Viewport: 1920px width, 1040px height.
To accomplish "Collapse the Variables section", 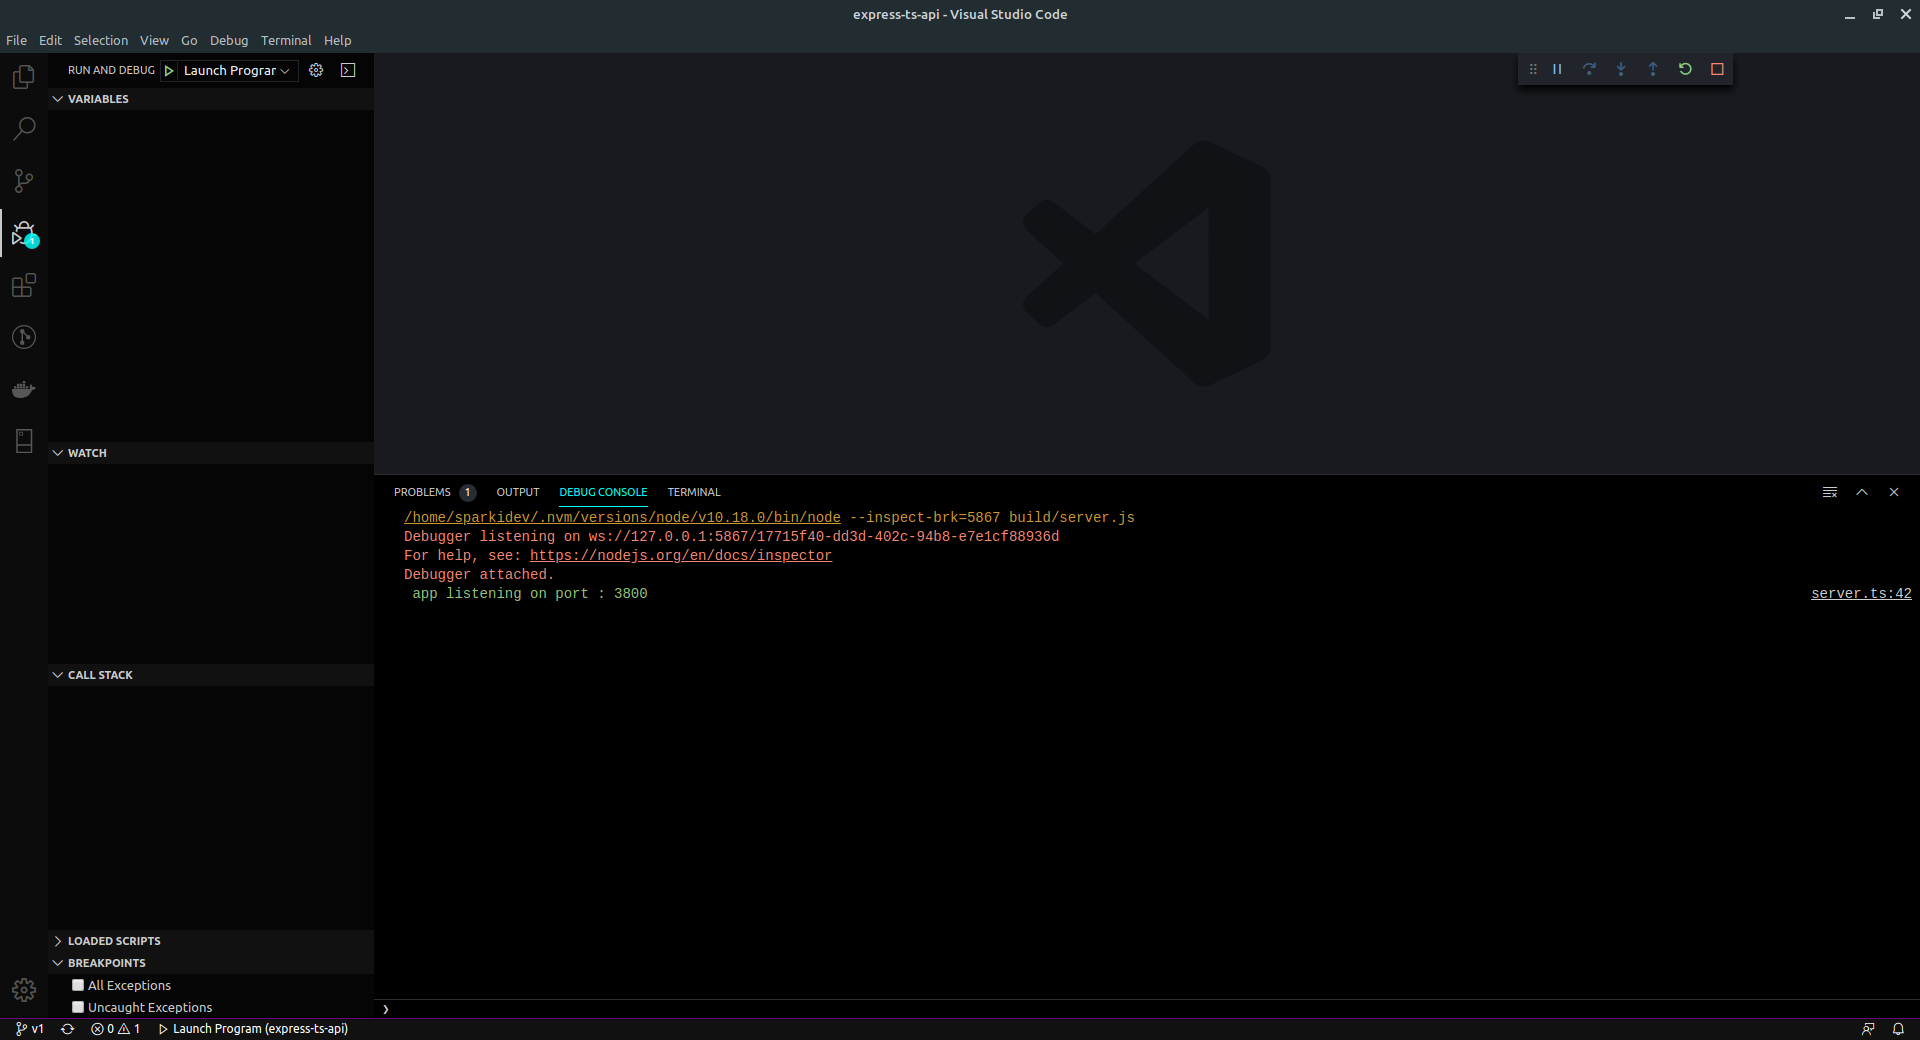I will coord(211,99).
